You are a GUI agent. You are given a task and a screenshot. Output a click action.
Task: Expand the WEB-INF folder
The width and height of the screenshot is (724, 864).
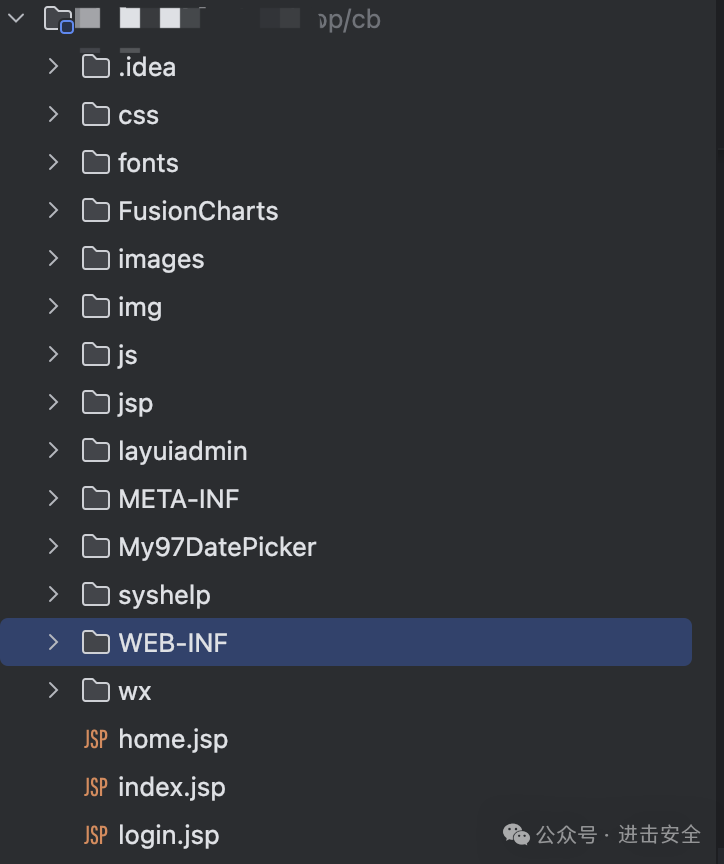(x=54, y=642)
